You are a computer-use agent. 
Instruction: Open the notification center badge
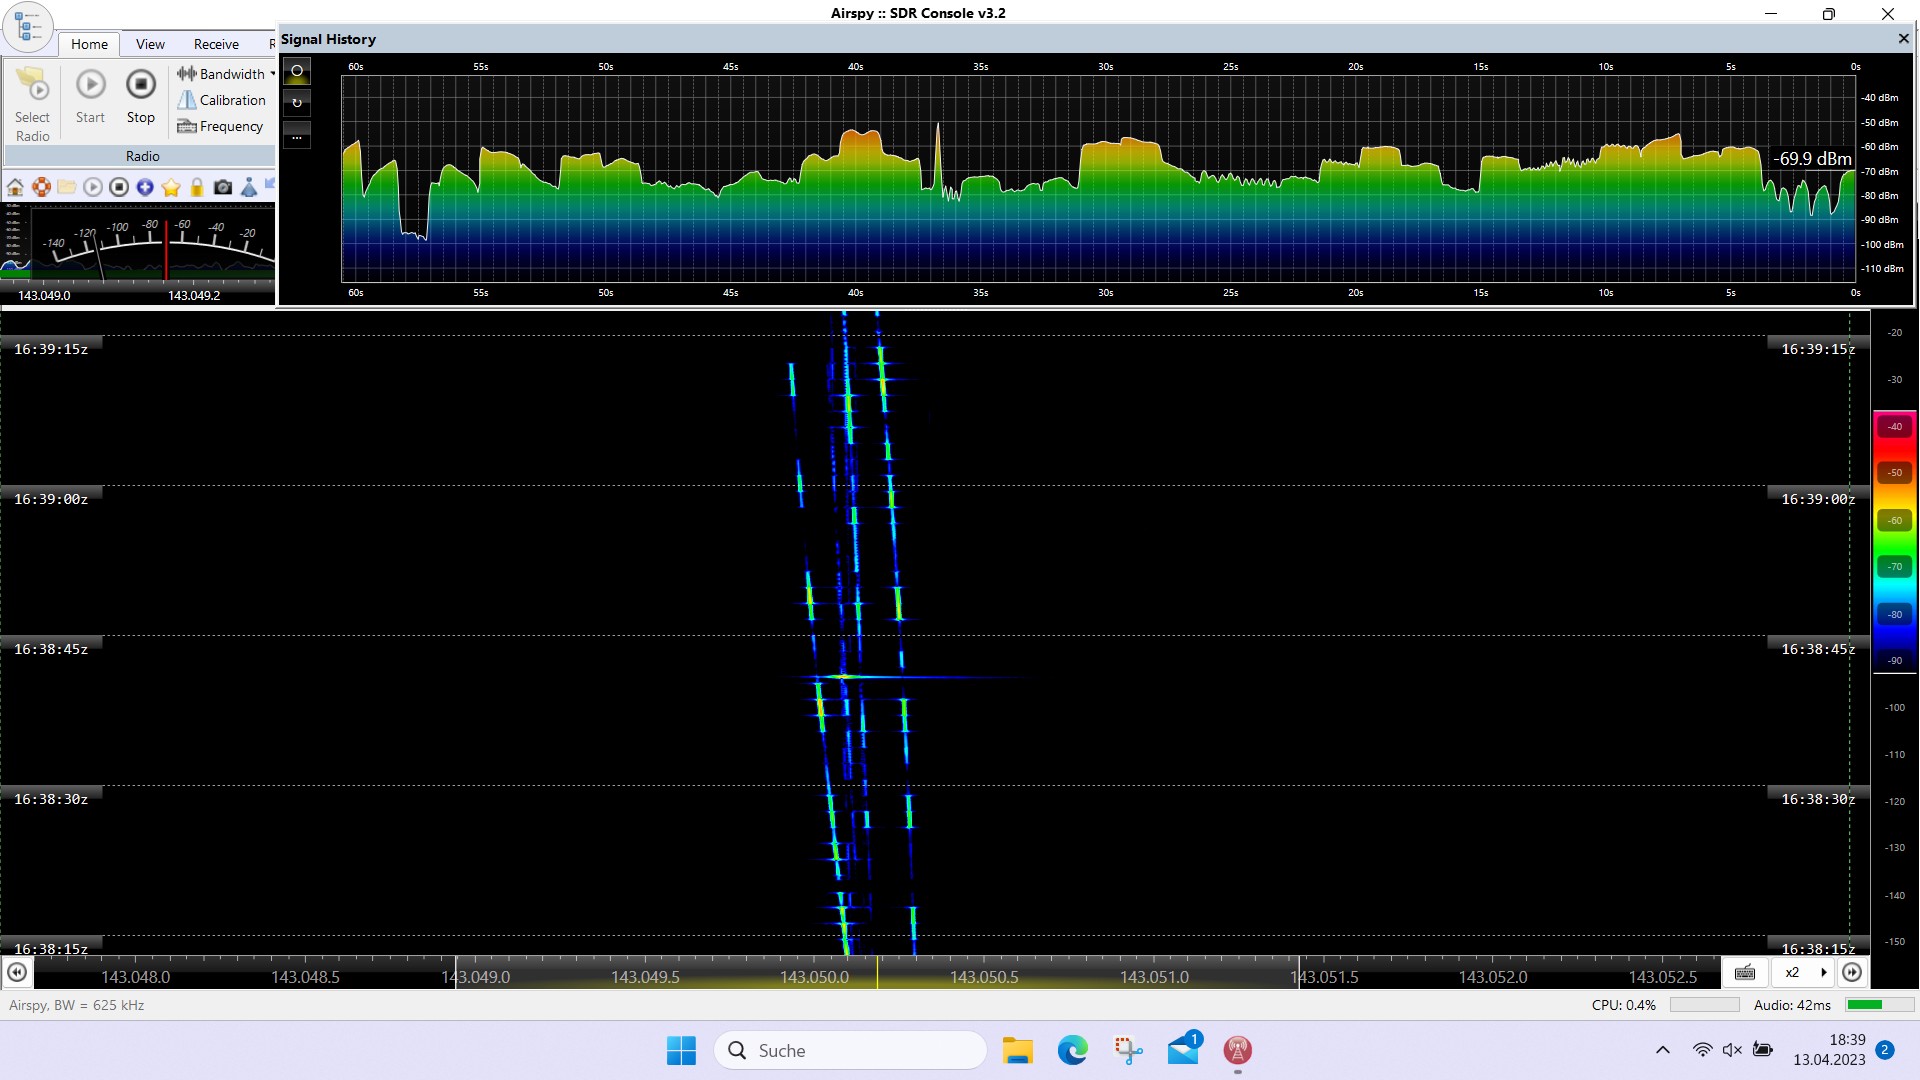[1885, 1050]
